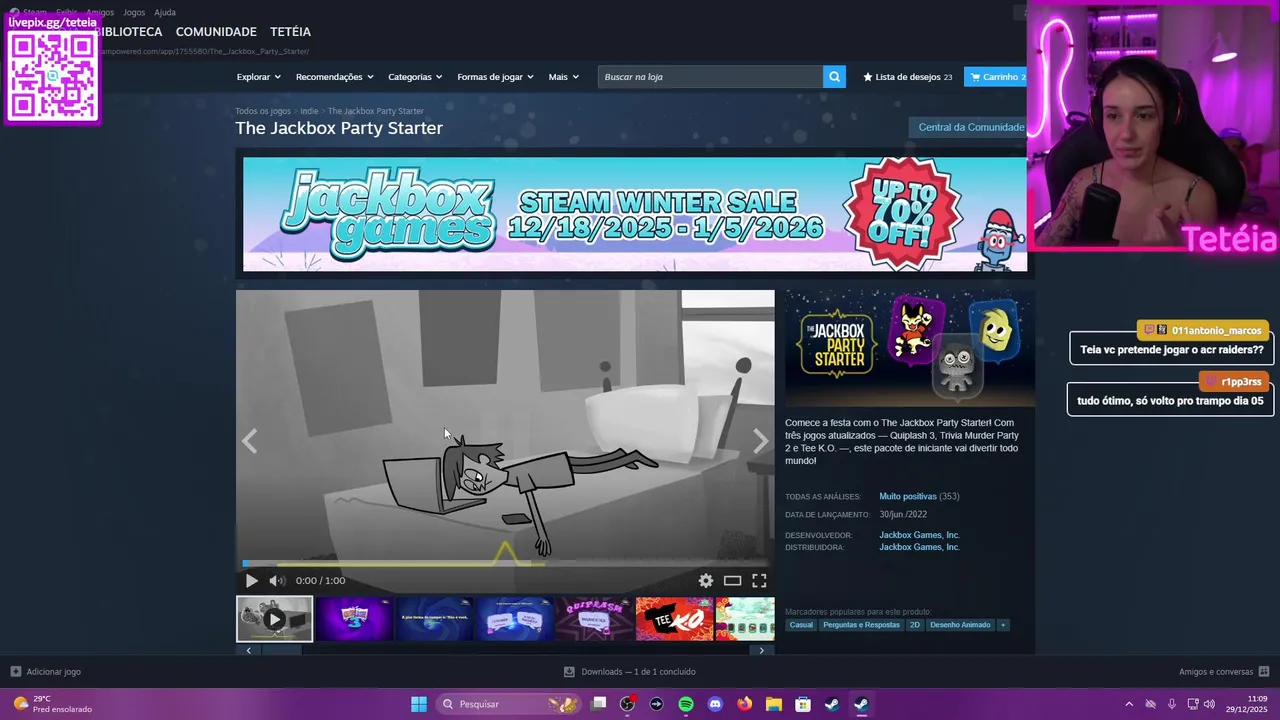
Task: Focus the Buscar na loja search field
Action: pyautogui.click(x=710, y=77)
